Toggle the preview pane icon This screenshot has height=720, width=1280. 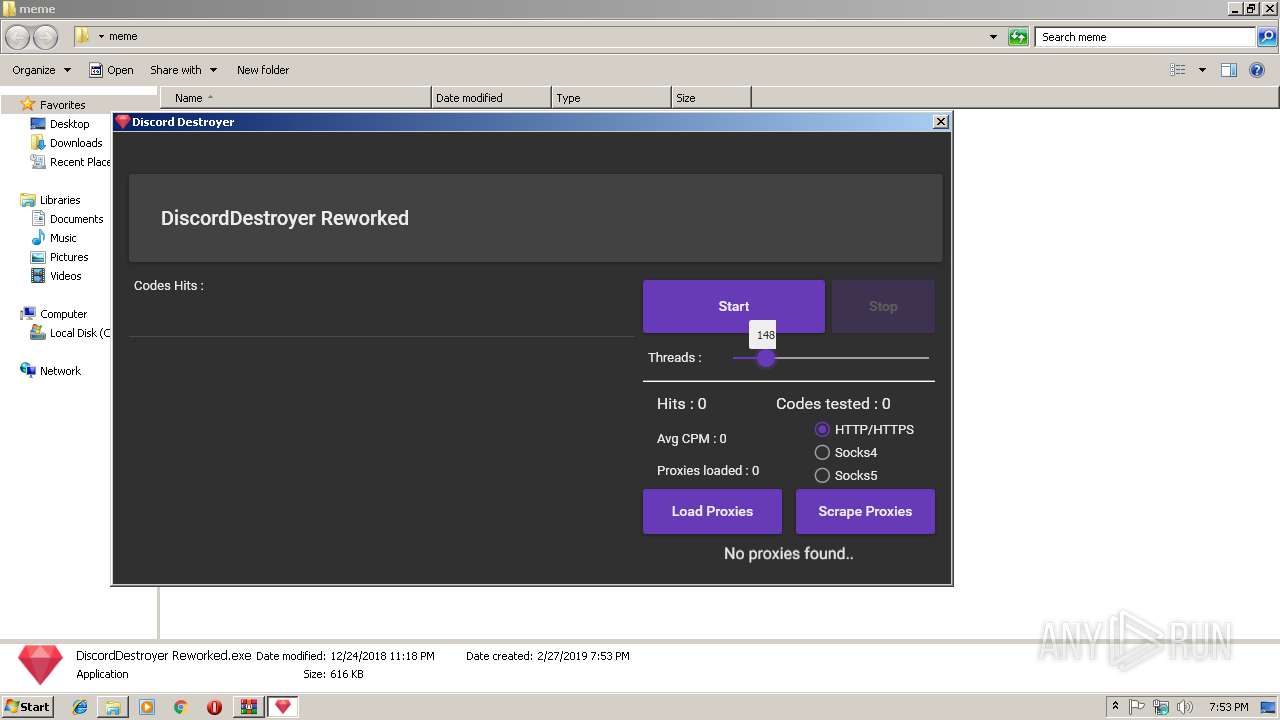pos(1229,70)
